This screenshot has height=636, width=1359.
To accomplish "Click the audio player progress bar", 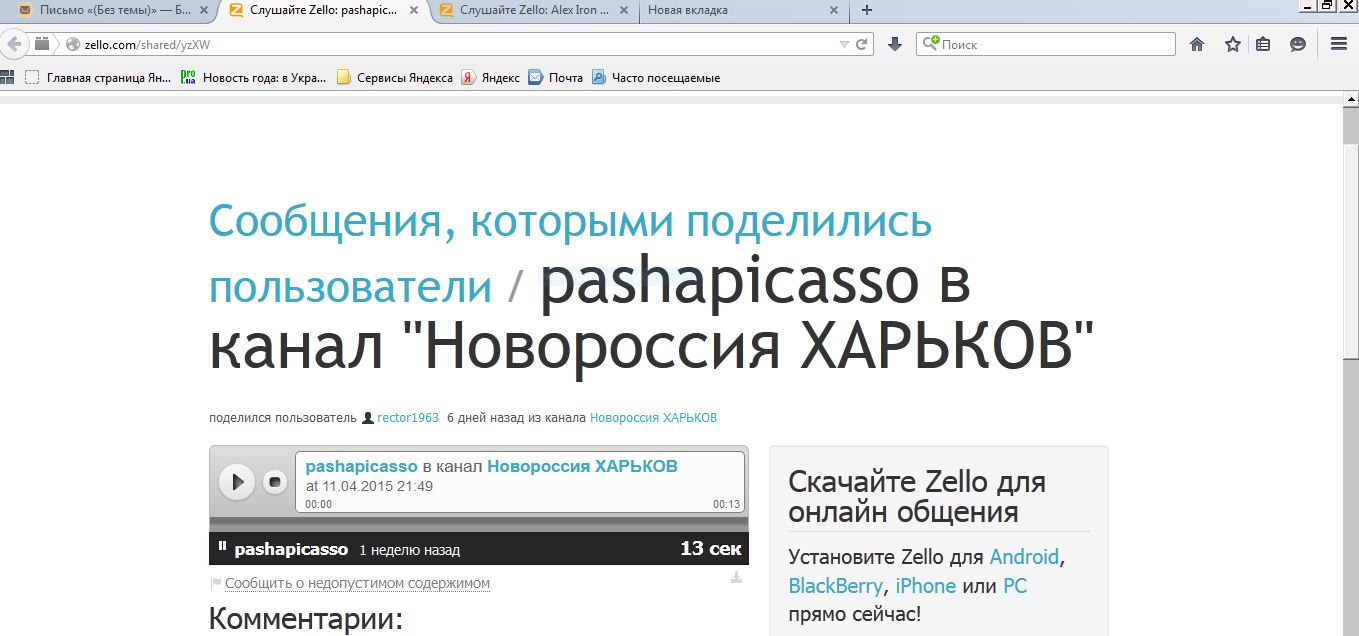I will pyautogui.click(x=478, y=523).
